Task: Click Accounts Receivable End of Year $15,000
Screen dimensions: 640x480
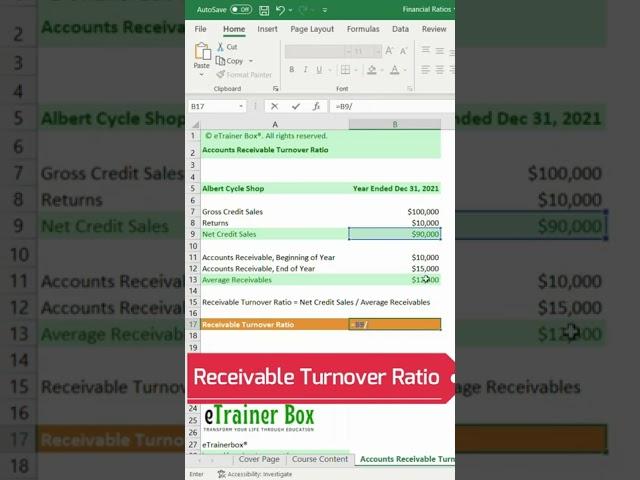Action: 395,269
